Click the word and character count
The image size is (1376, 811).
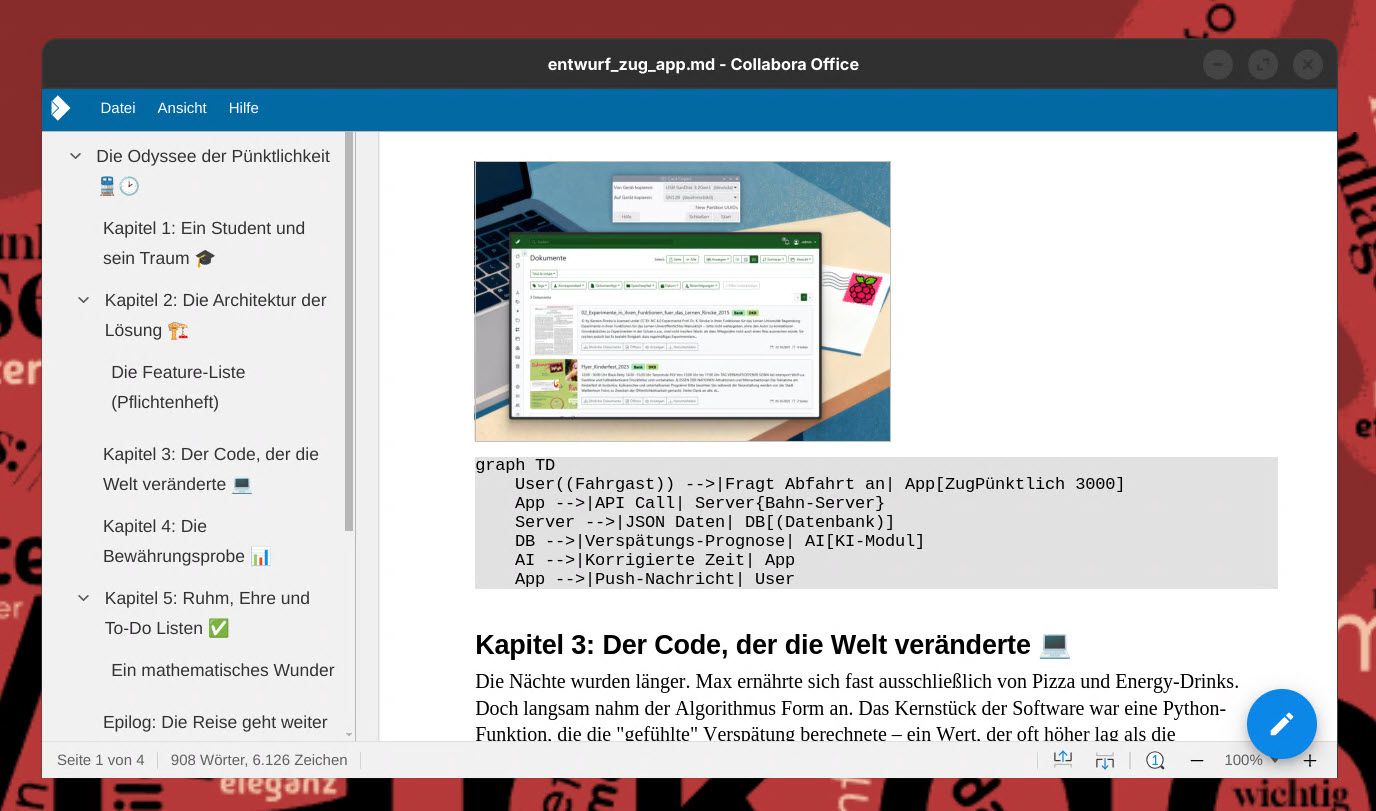click(259, 760)
